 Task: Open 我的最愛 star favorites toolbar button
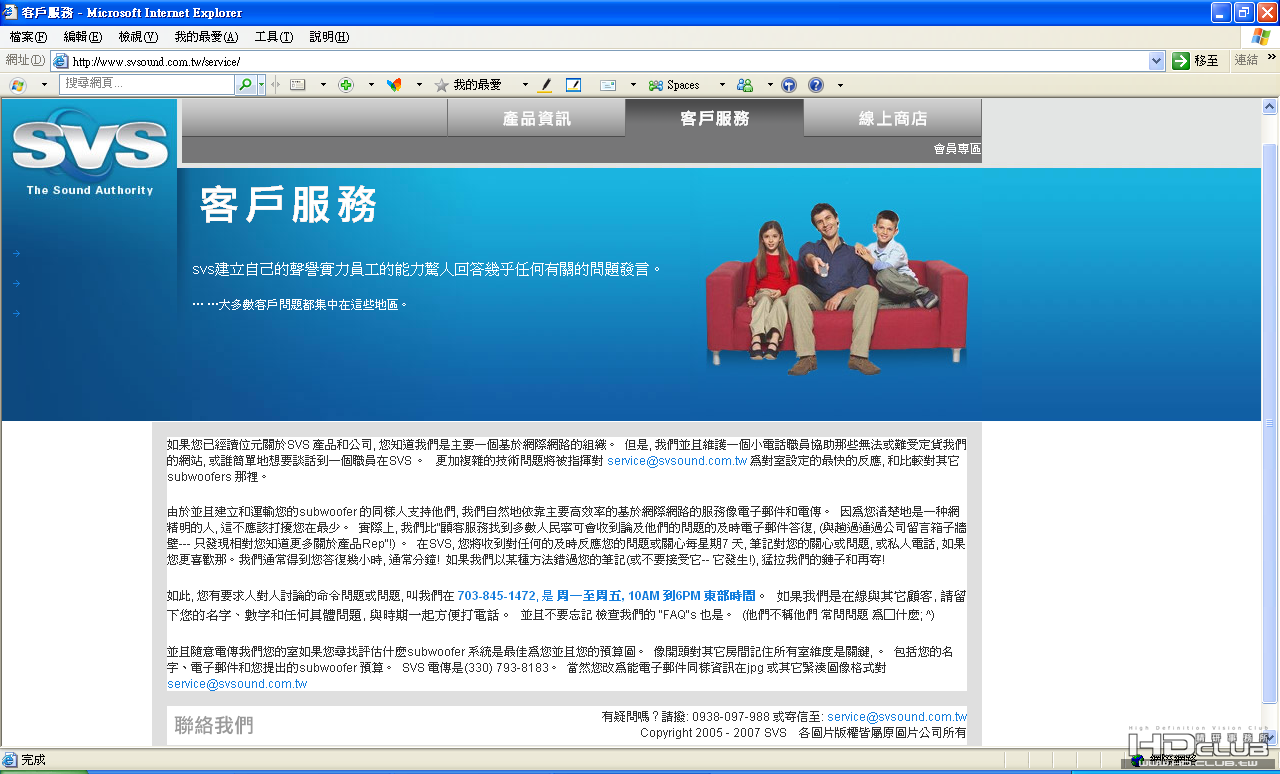[x=468, y=85]
